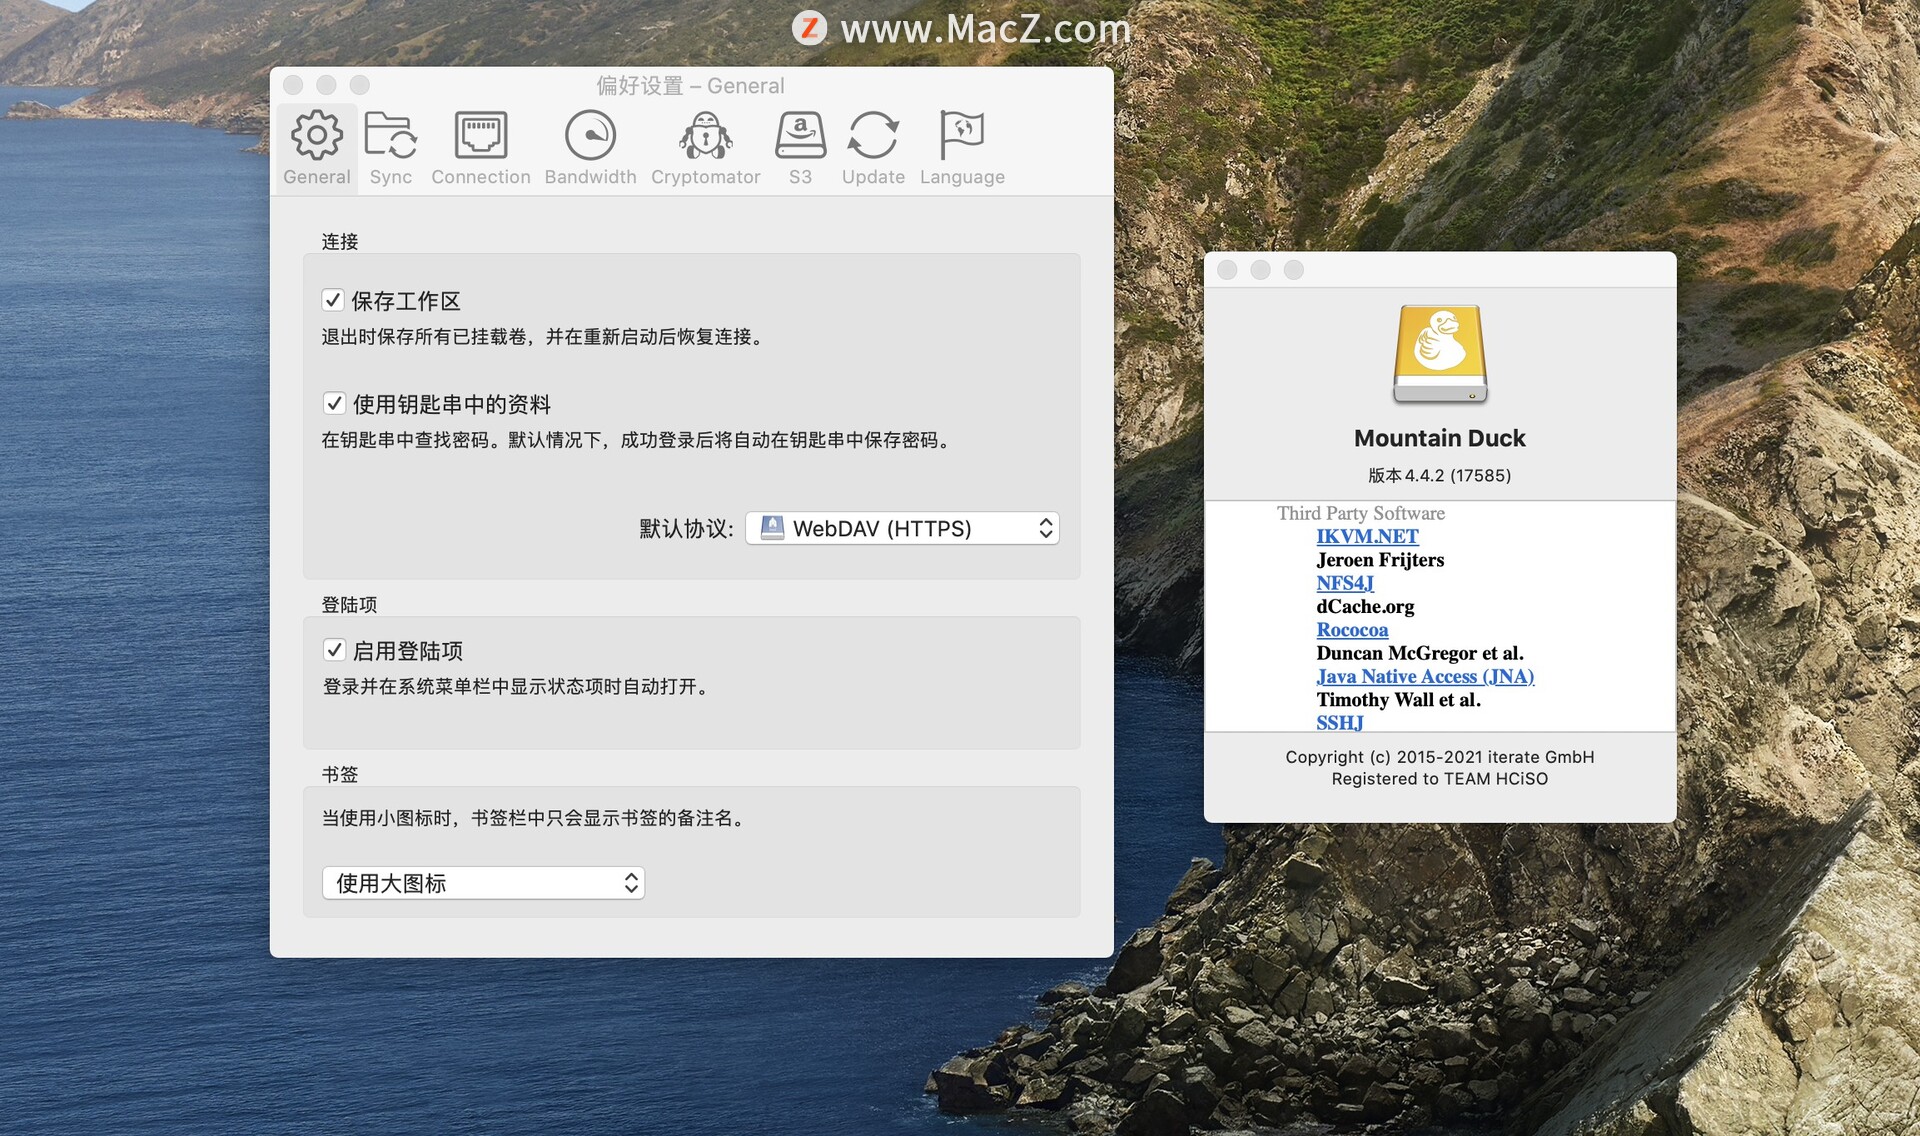Open the Language preferences pane
Viewport: 1920px width, 1136px height.
point(962,148)
